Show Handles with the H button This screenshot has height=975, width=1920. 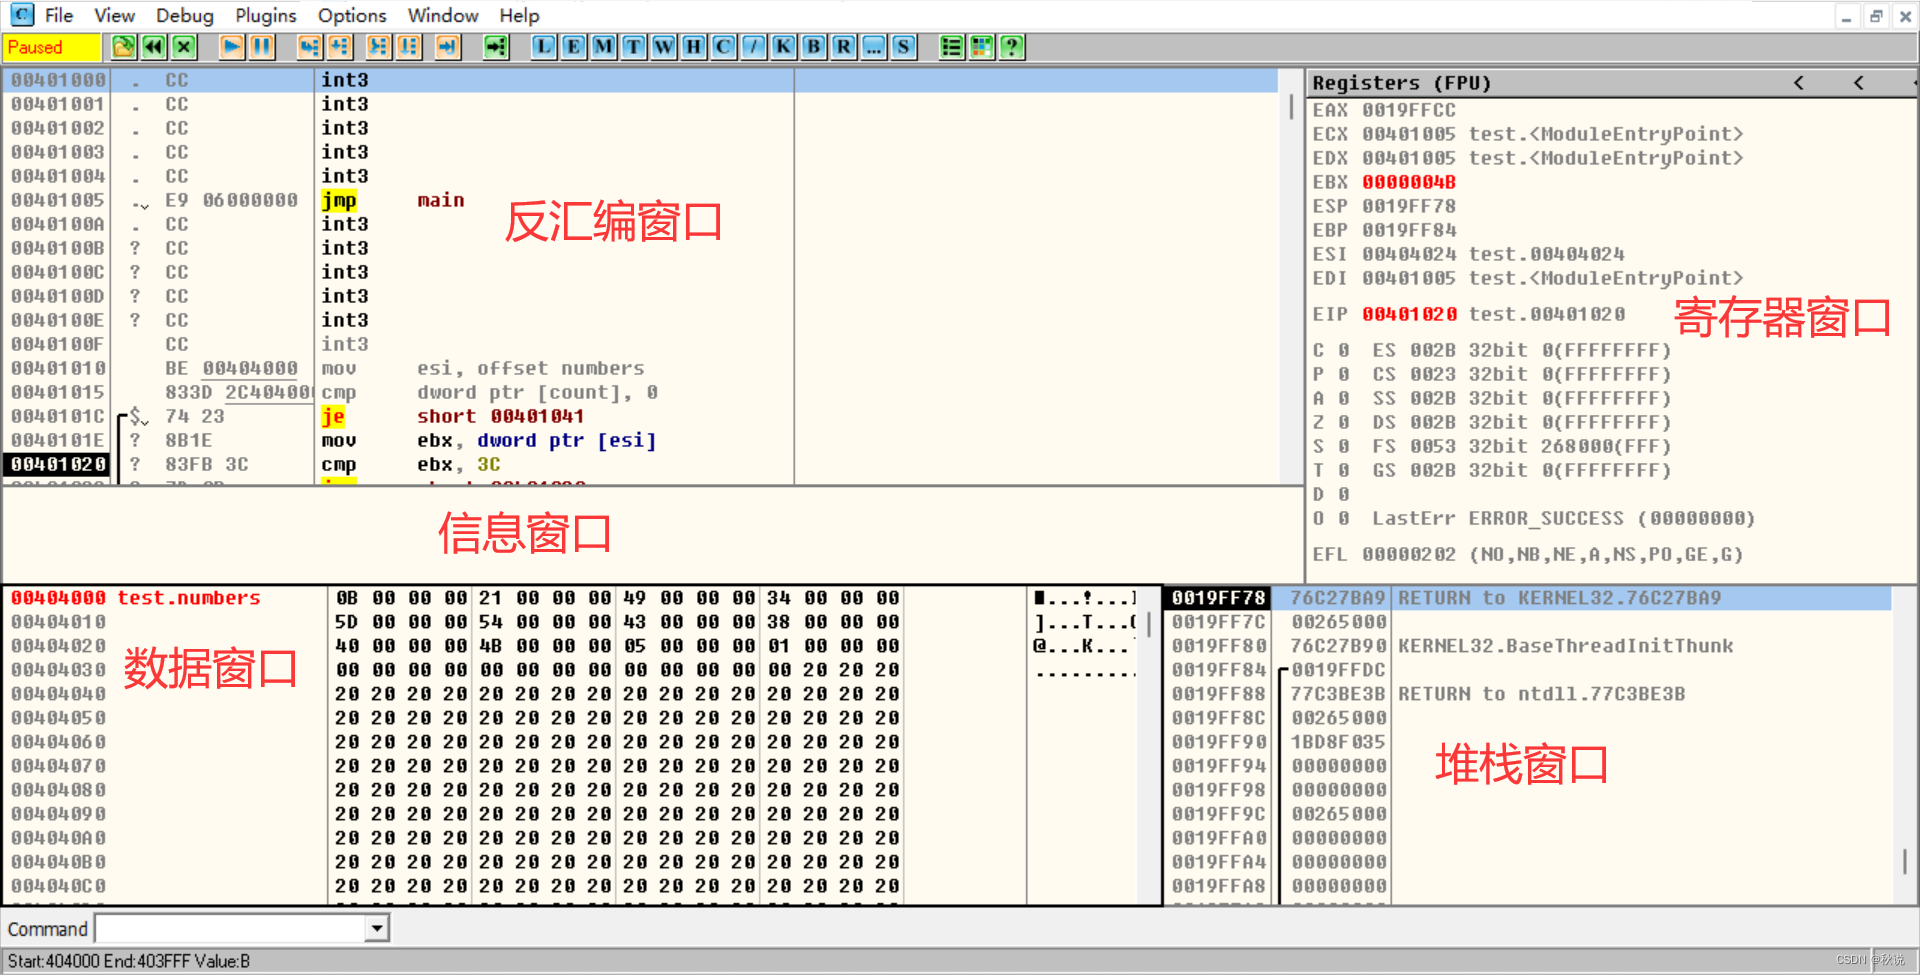point(693,47)
